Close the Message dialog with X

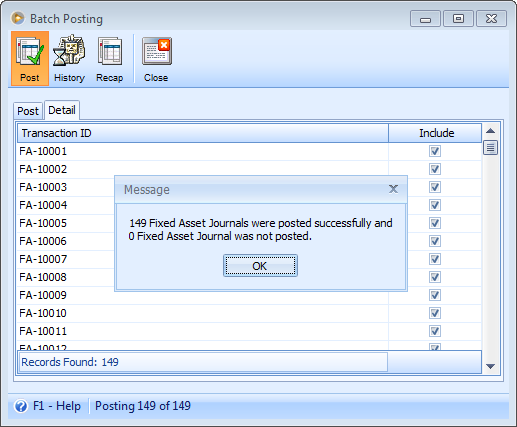[393, 189]
